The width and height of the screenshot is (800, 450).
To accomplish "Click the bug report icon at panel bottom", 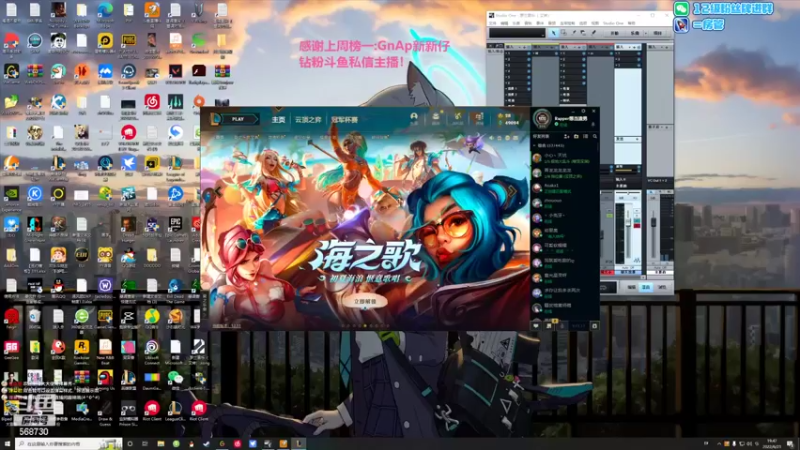I will click(x=594, y=326).
